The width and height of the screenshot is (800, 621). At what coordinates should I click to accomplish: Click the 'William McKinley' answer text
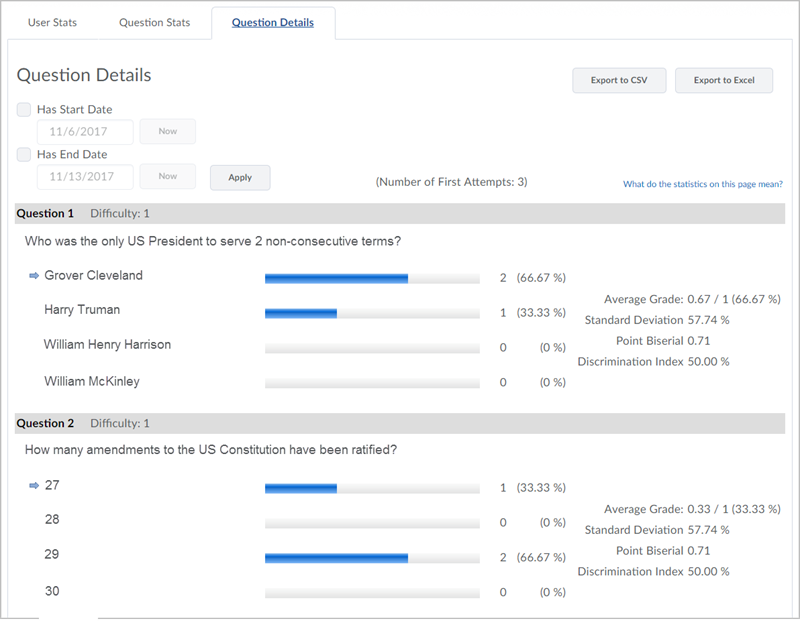[92, 381]
